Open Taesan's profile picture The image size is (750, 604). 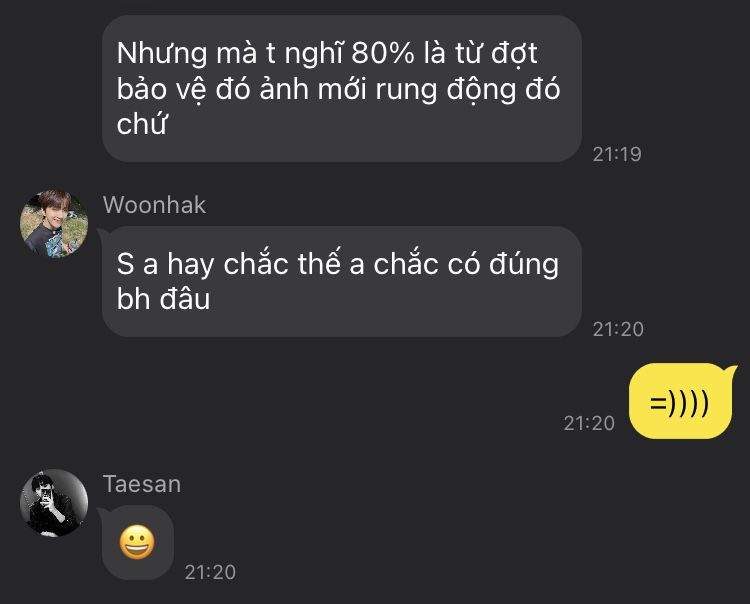click(x=54, y=503)
